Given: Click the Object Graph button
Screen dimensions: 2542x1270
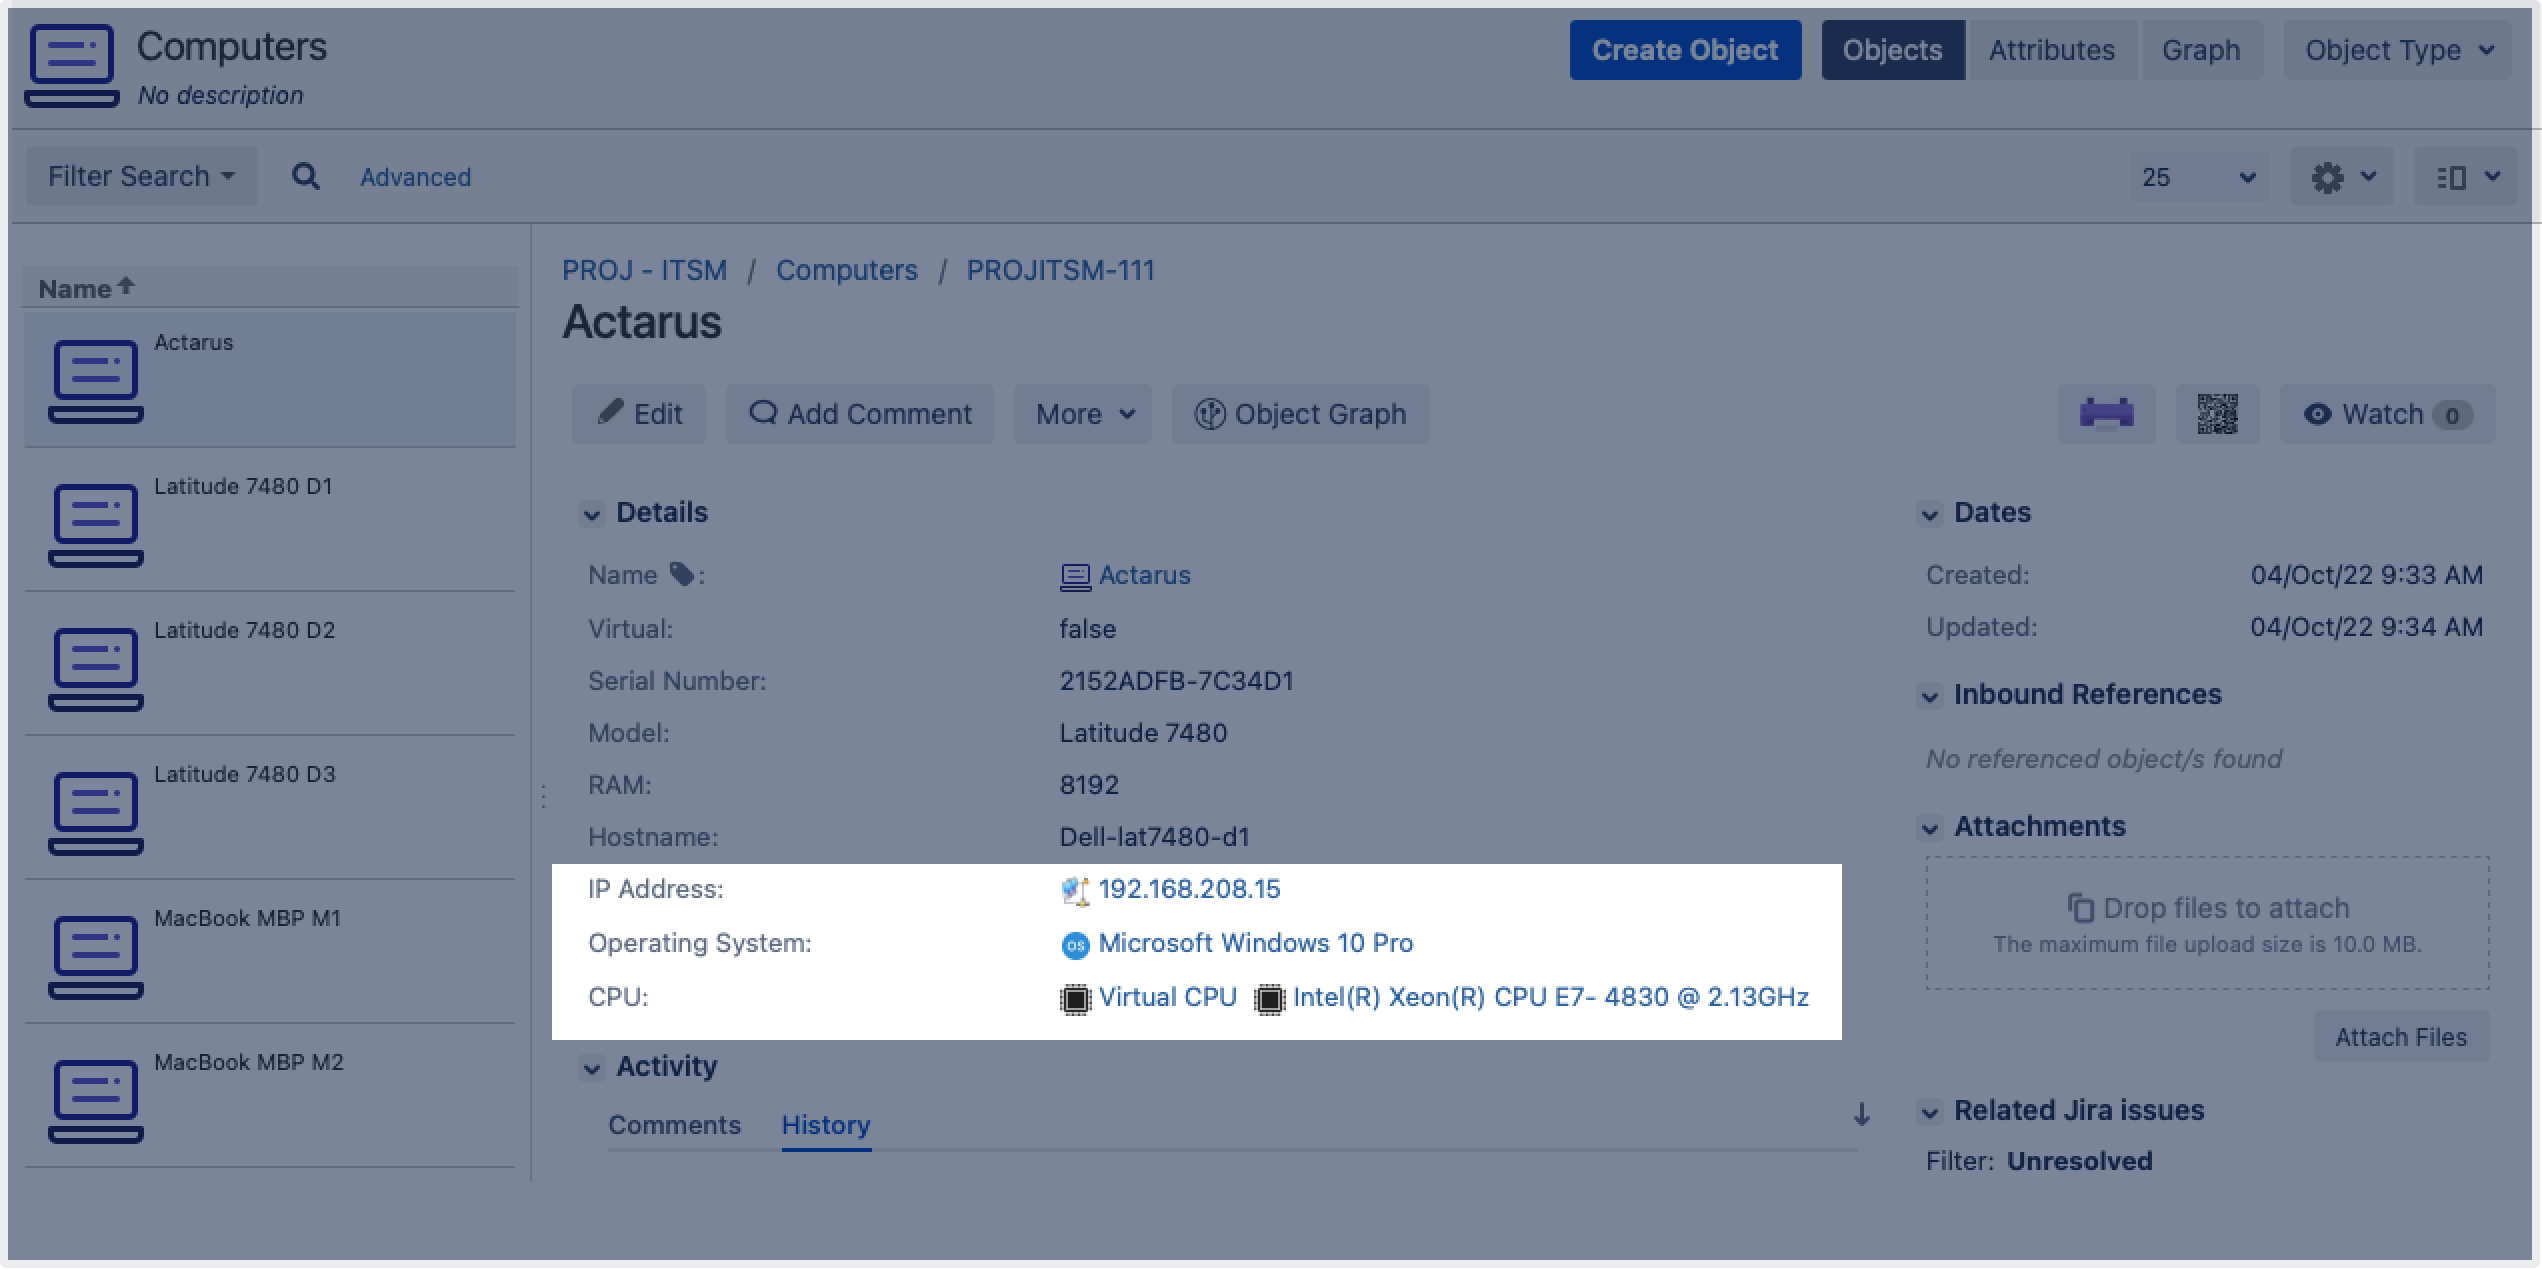Looking at the screenshot, I should tap(1300, 414).
